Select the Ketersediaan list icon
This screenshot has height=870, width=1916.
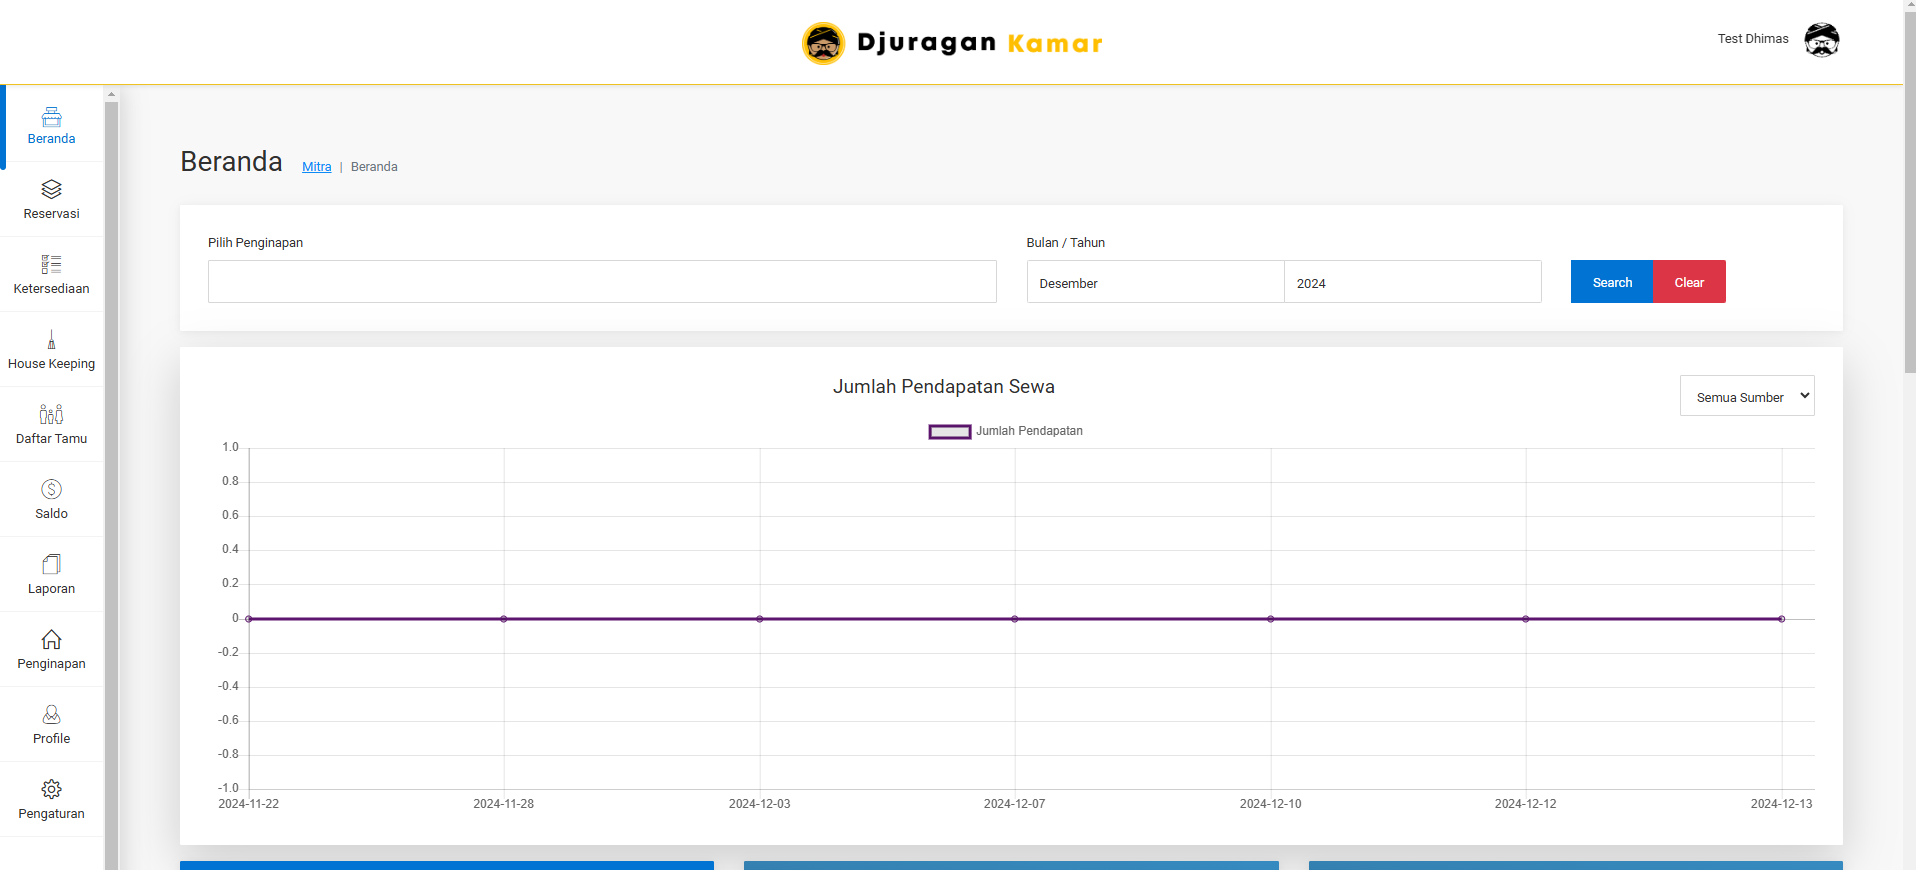[x=51, y=264]
